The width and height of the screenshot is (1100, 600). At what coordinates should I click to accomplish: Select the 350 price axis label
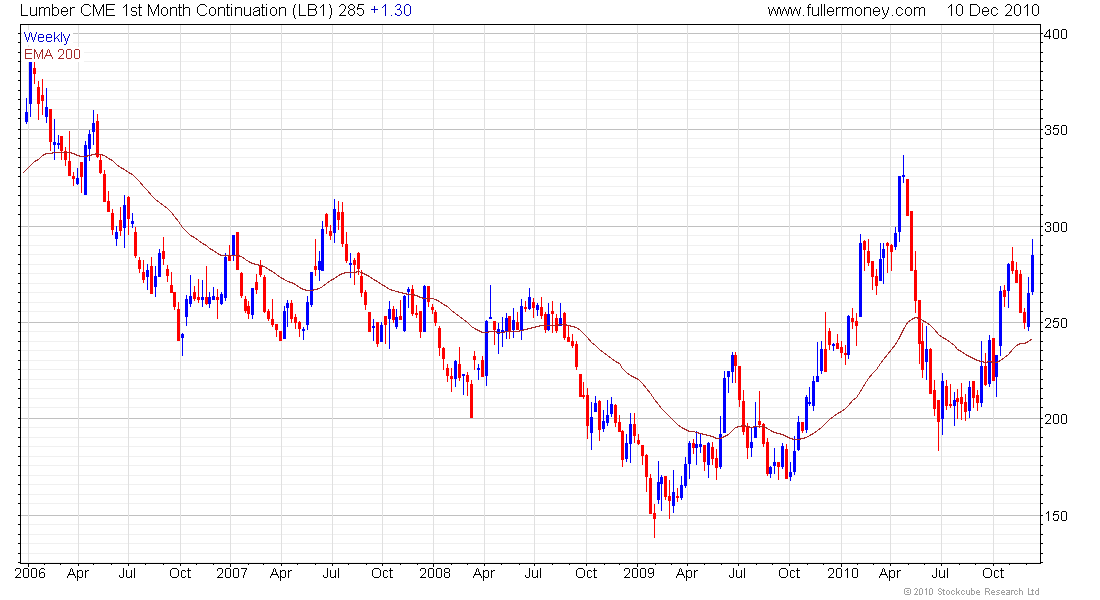pos(1058,131)
